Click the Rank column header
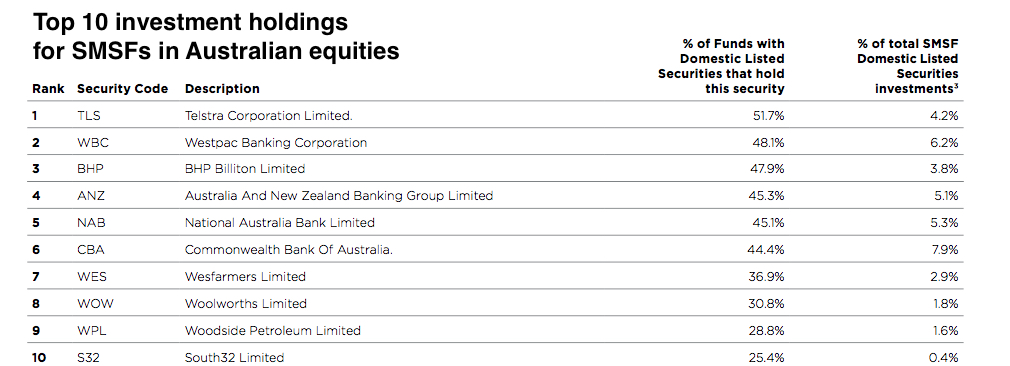Screen dimensions: 1010x366 48,89
